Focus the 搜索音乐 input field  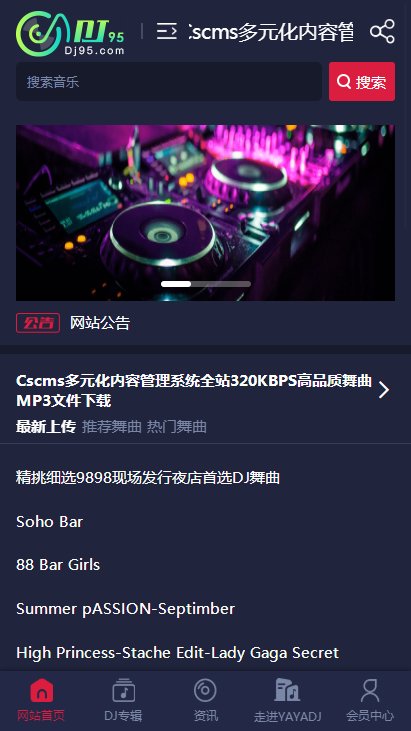click(169, 82)
